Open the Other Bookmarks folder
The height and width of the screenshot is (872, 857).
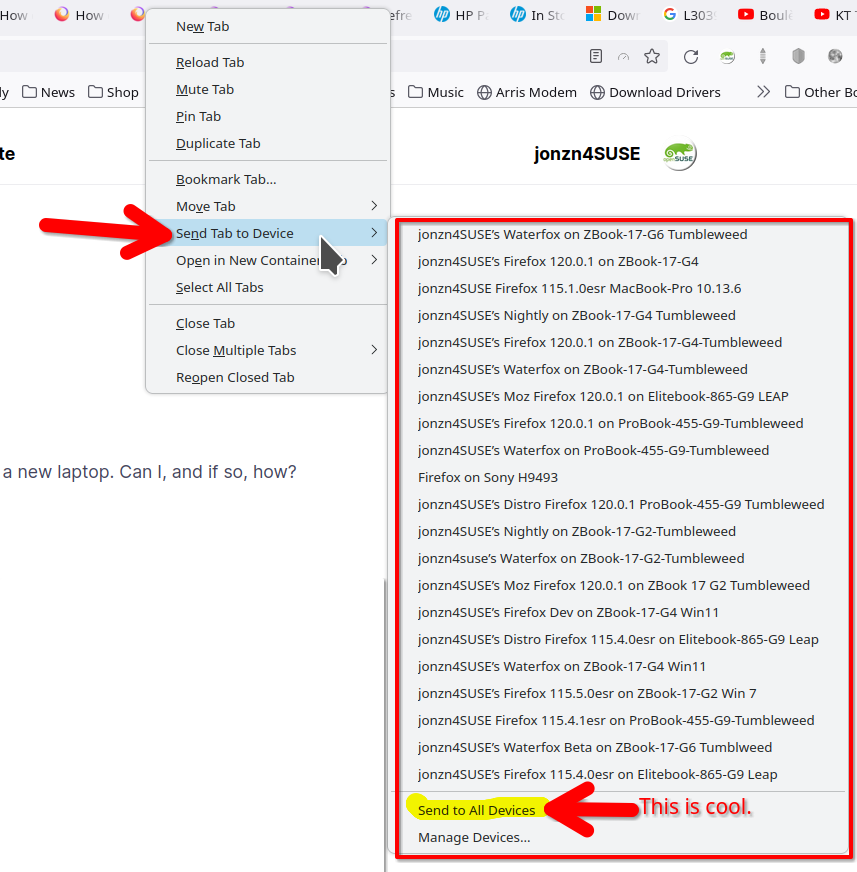821,92
